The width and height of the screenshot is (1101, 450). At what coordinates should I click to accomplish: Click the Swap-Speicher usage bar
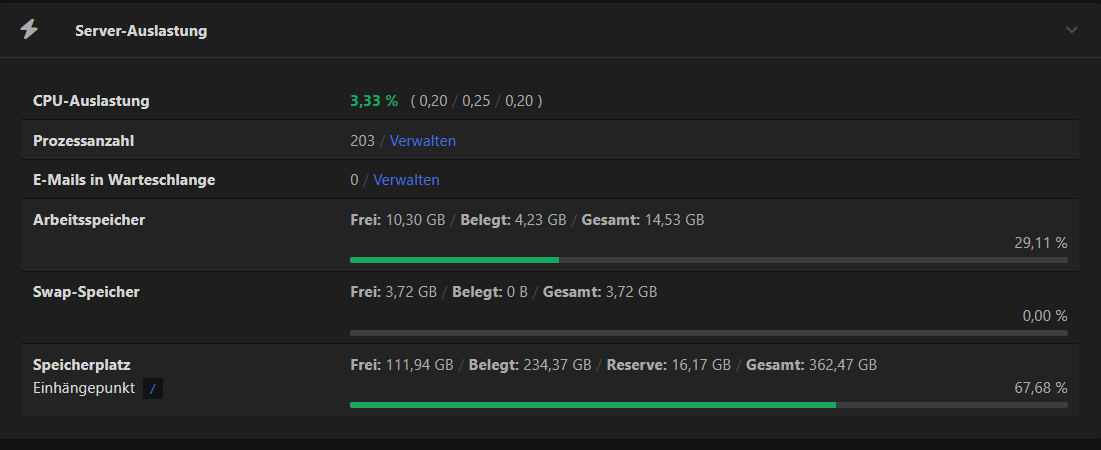coord(708,332)
